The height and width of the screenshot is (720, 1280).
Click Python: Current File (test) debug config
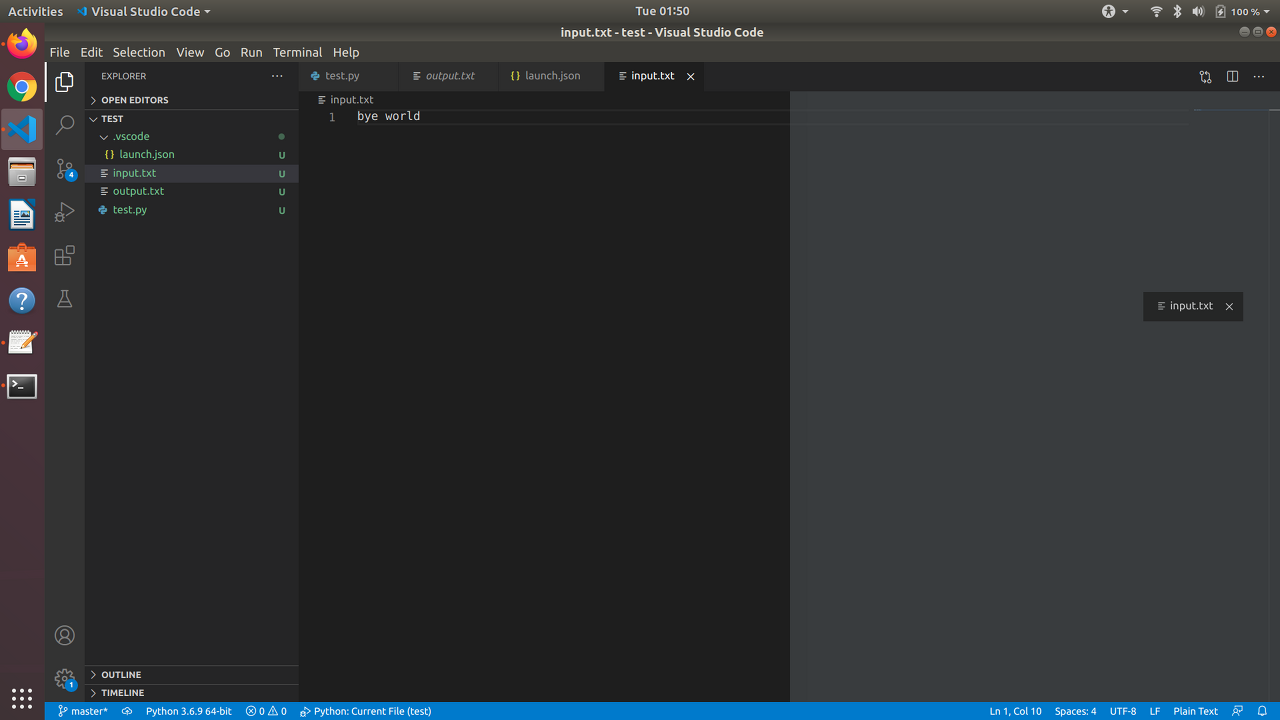click(365, 711)
